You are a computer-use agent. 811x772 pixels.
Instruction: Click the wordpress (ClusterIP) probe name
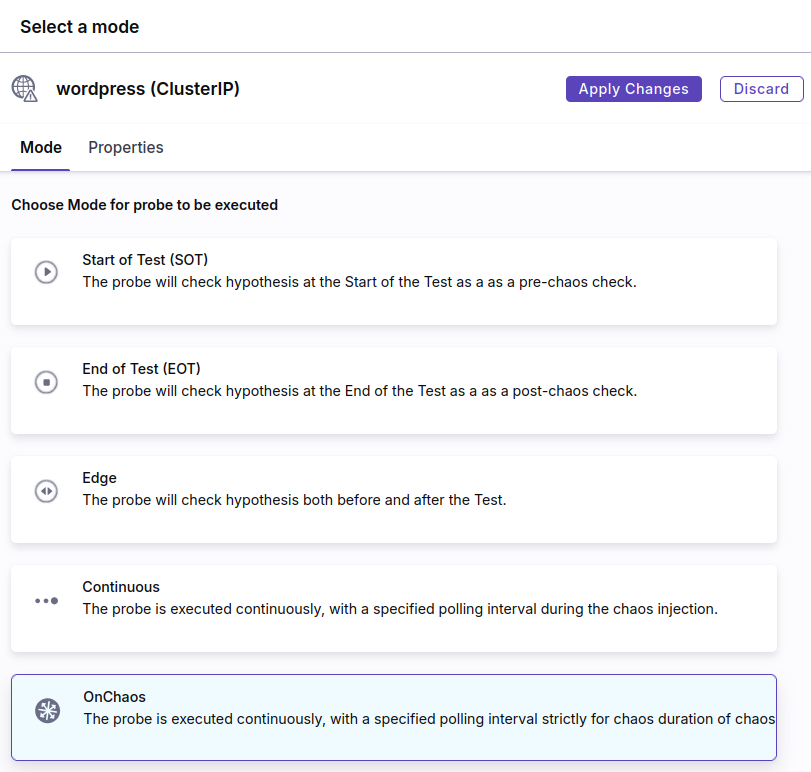(148, 89)
